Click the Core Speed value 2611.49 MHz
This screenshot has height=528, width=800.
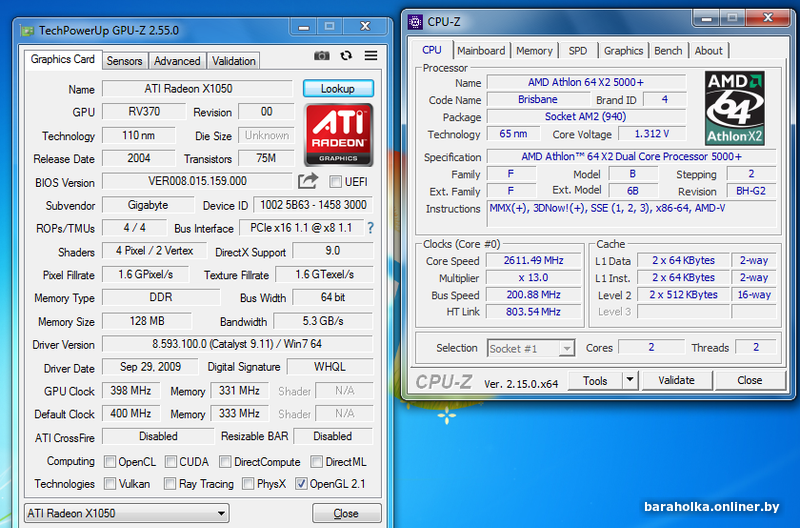pyautogui.click(x=533, y=261)
